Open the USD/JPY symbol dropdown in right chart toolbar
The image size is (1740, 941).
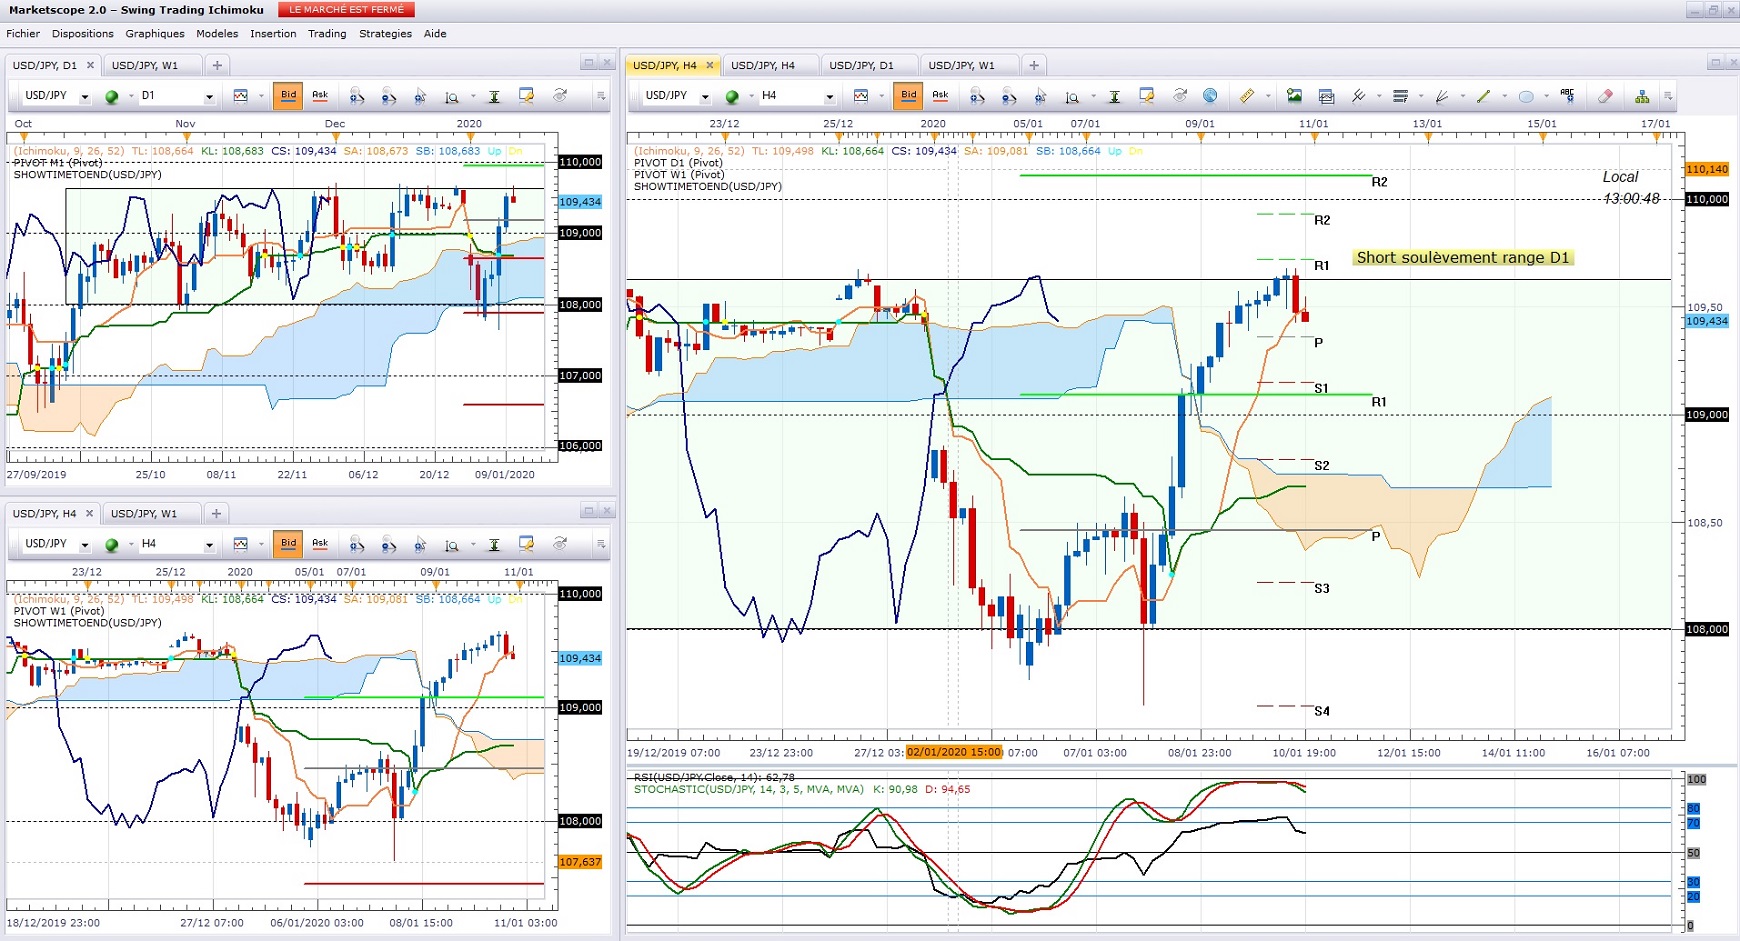pos(705,97)
